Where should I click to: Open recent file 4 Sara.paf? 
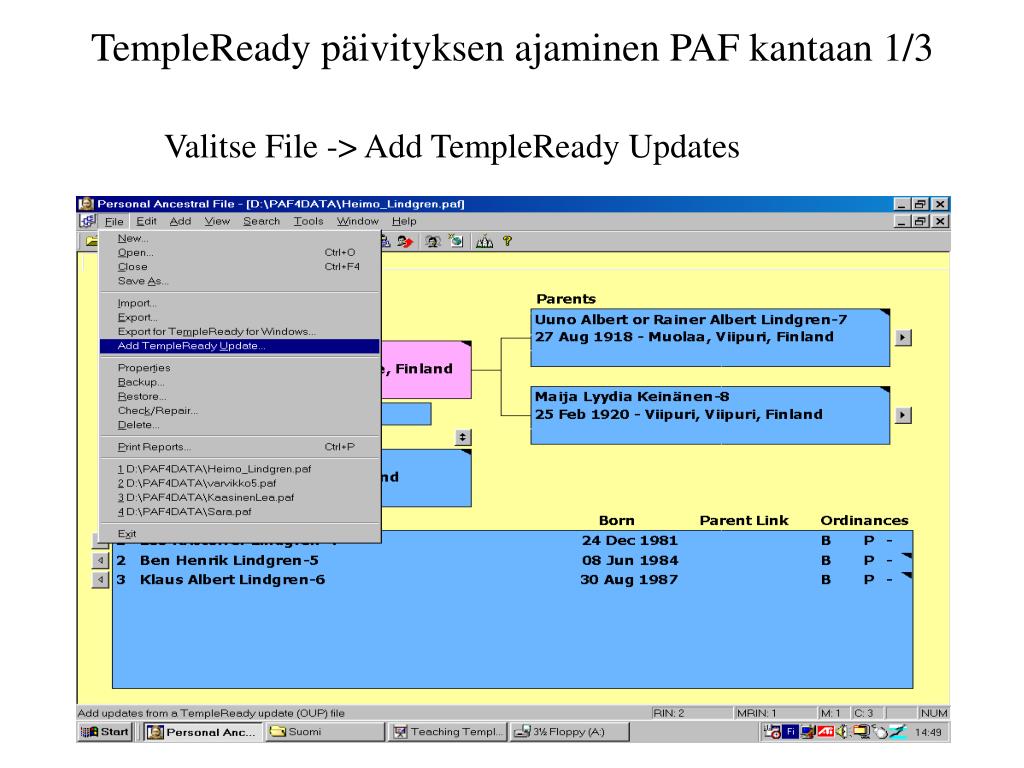click(240, 512)
